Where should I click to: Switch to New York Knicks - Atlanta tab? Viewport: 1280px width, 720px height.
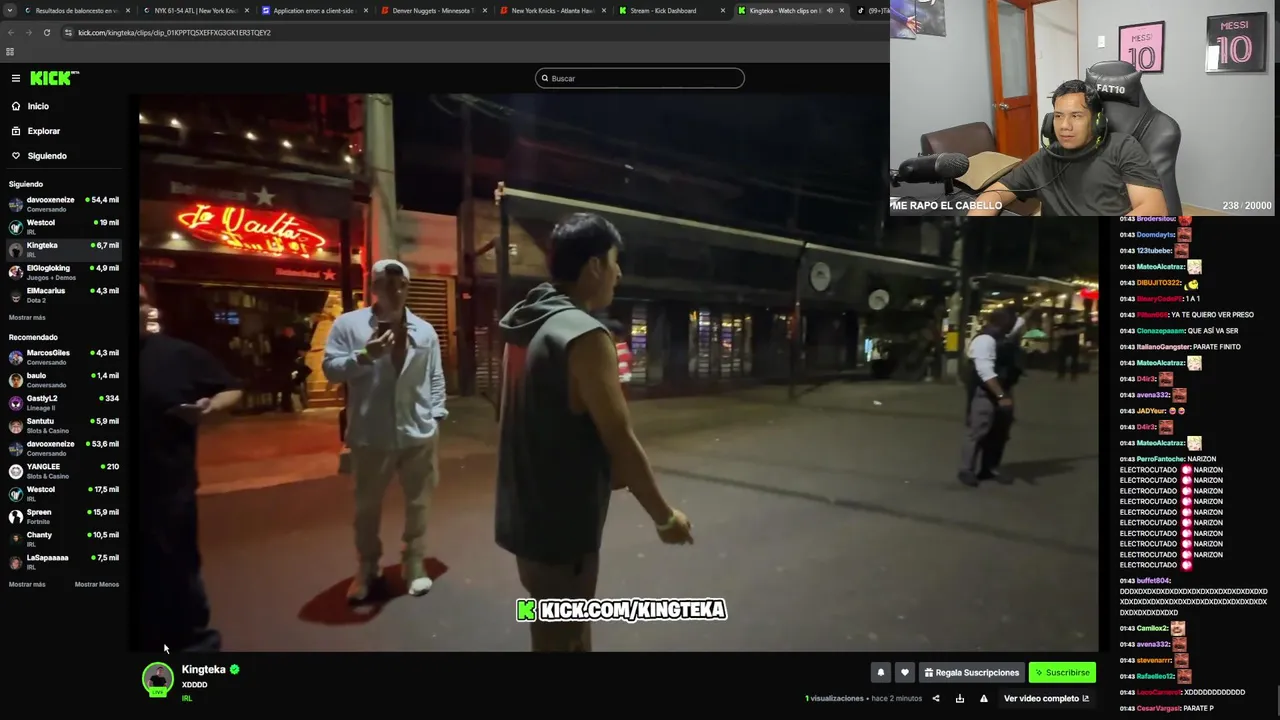click(x=552, y=10)
